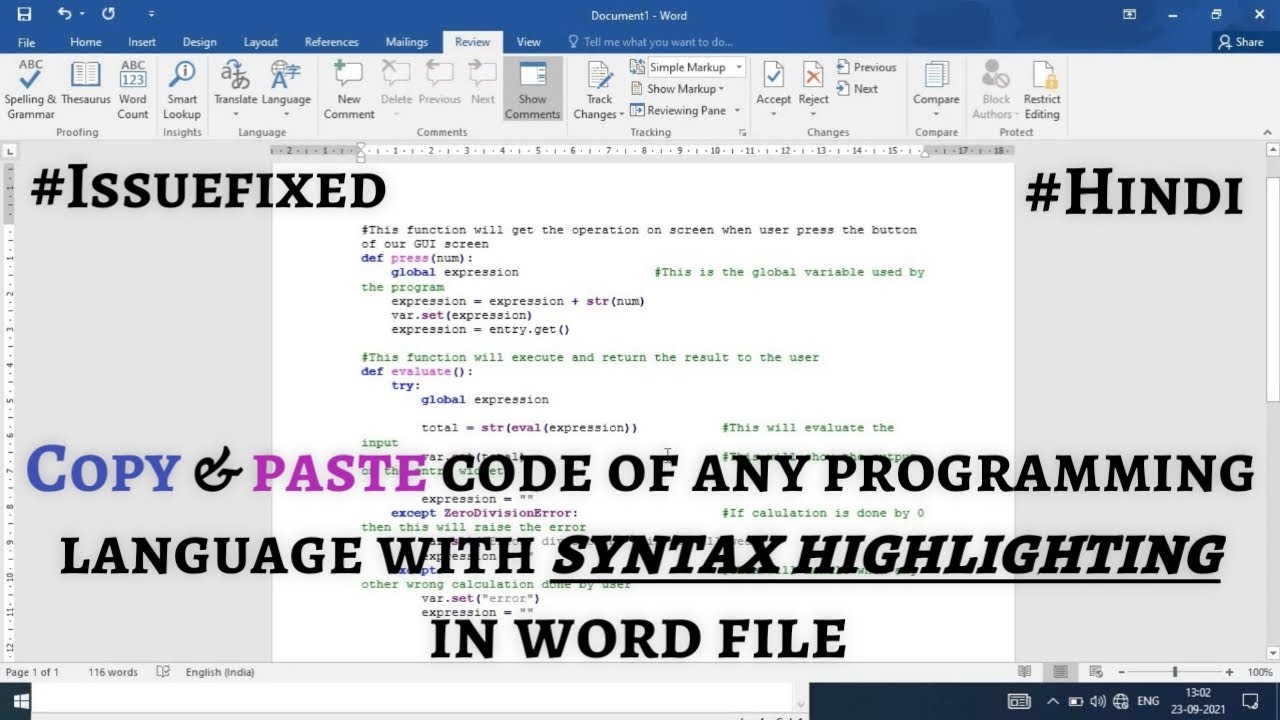Open the Windows notification center

click(1250, 701)
